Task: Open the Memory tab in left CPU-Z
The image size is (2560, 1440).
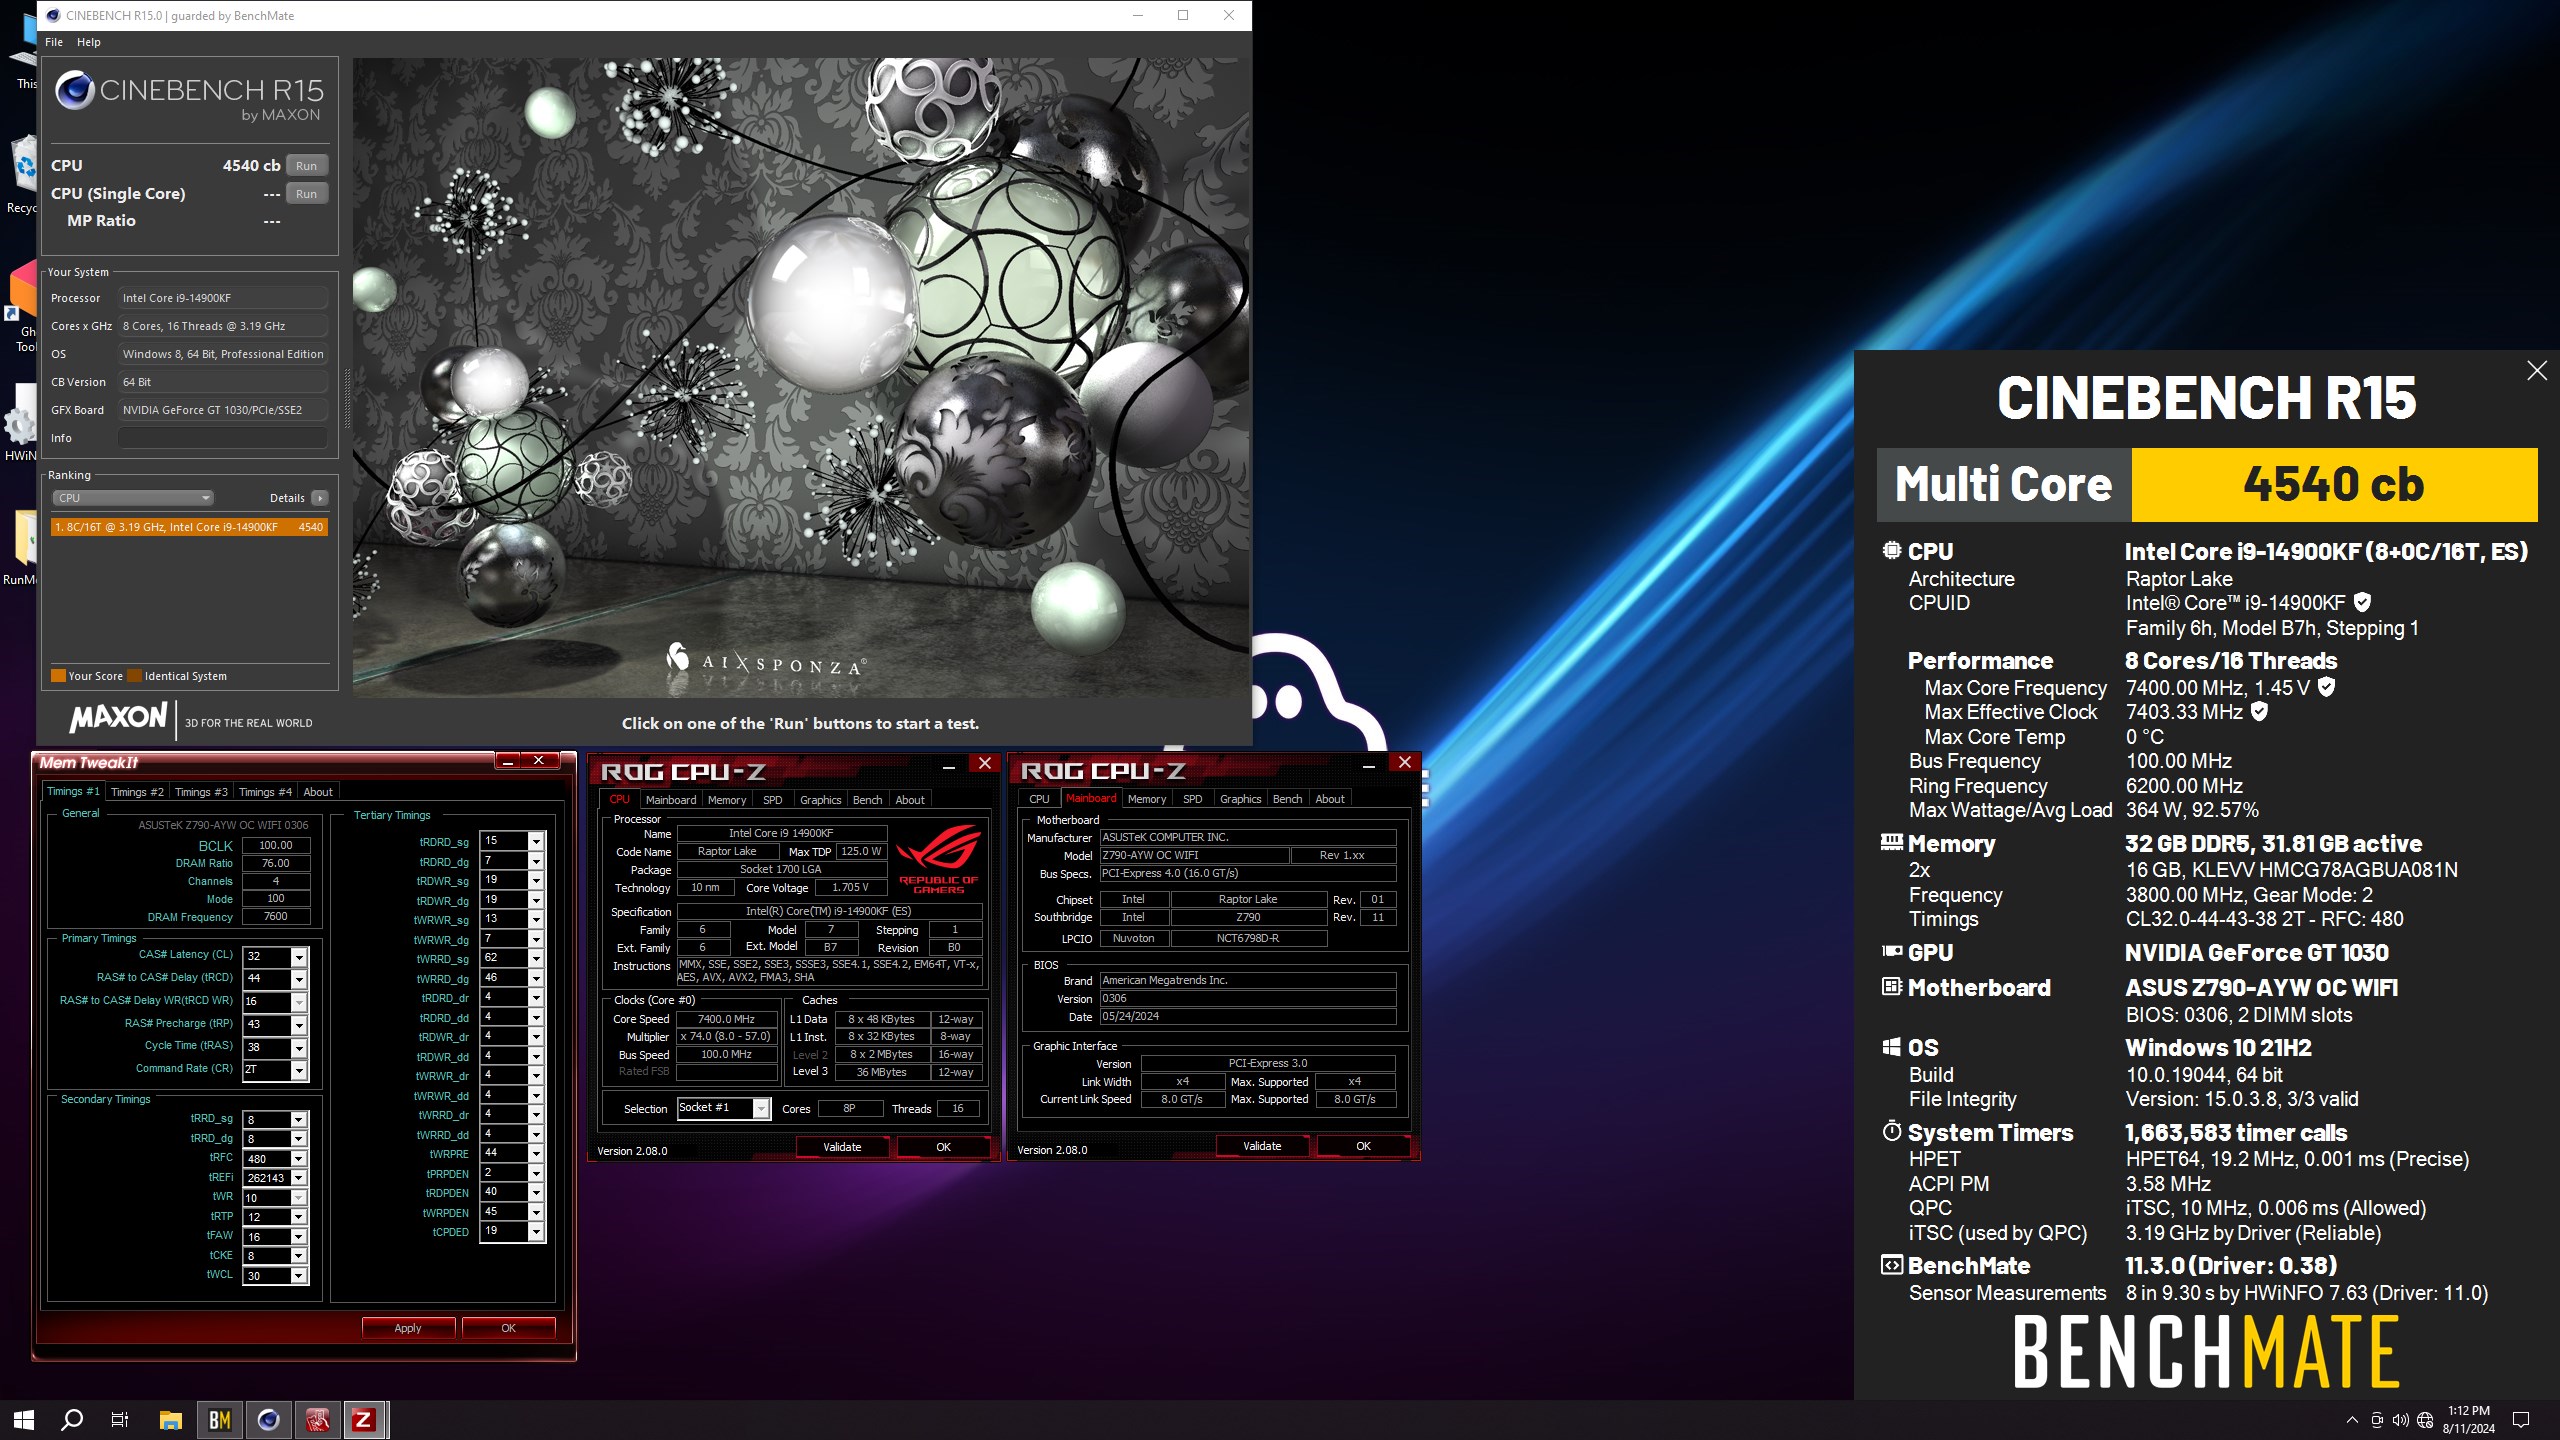Action: click(727, 800)
